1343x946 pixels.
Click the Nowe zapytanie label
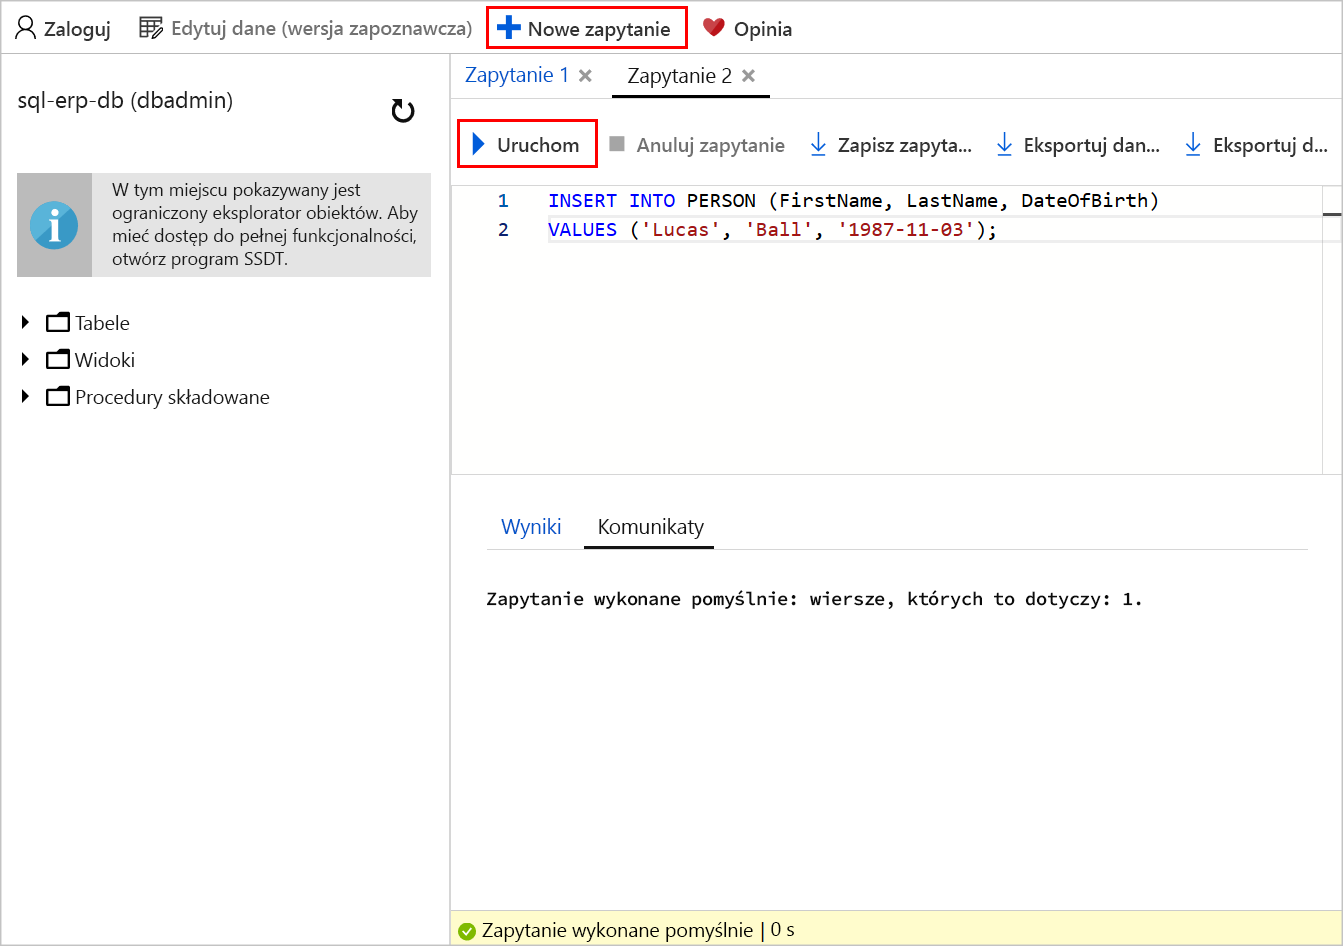coord(599,29)
